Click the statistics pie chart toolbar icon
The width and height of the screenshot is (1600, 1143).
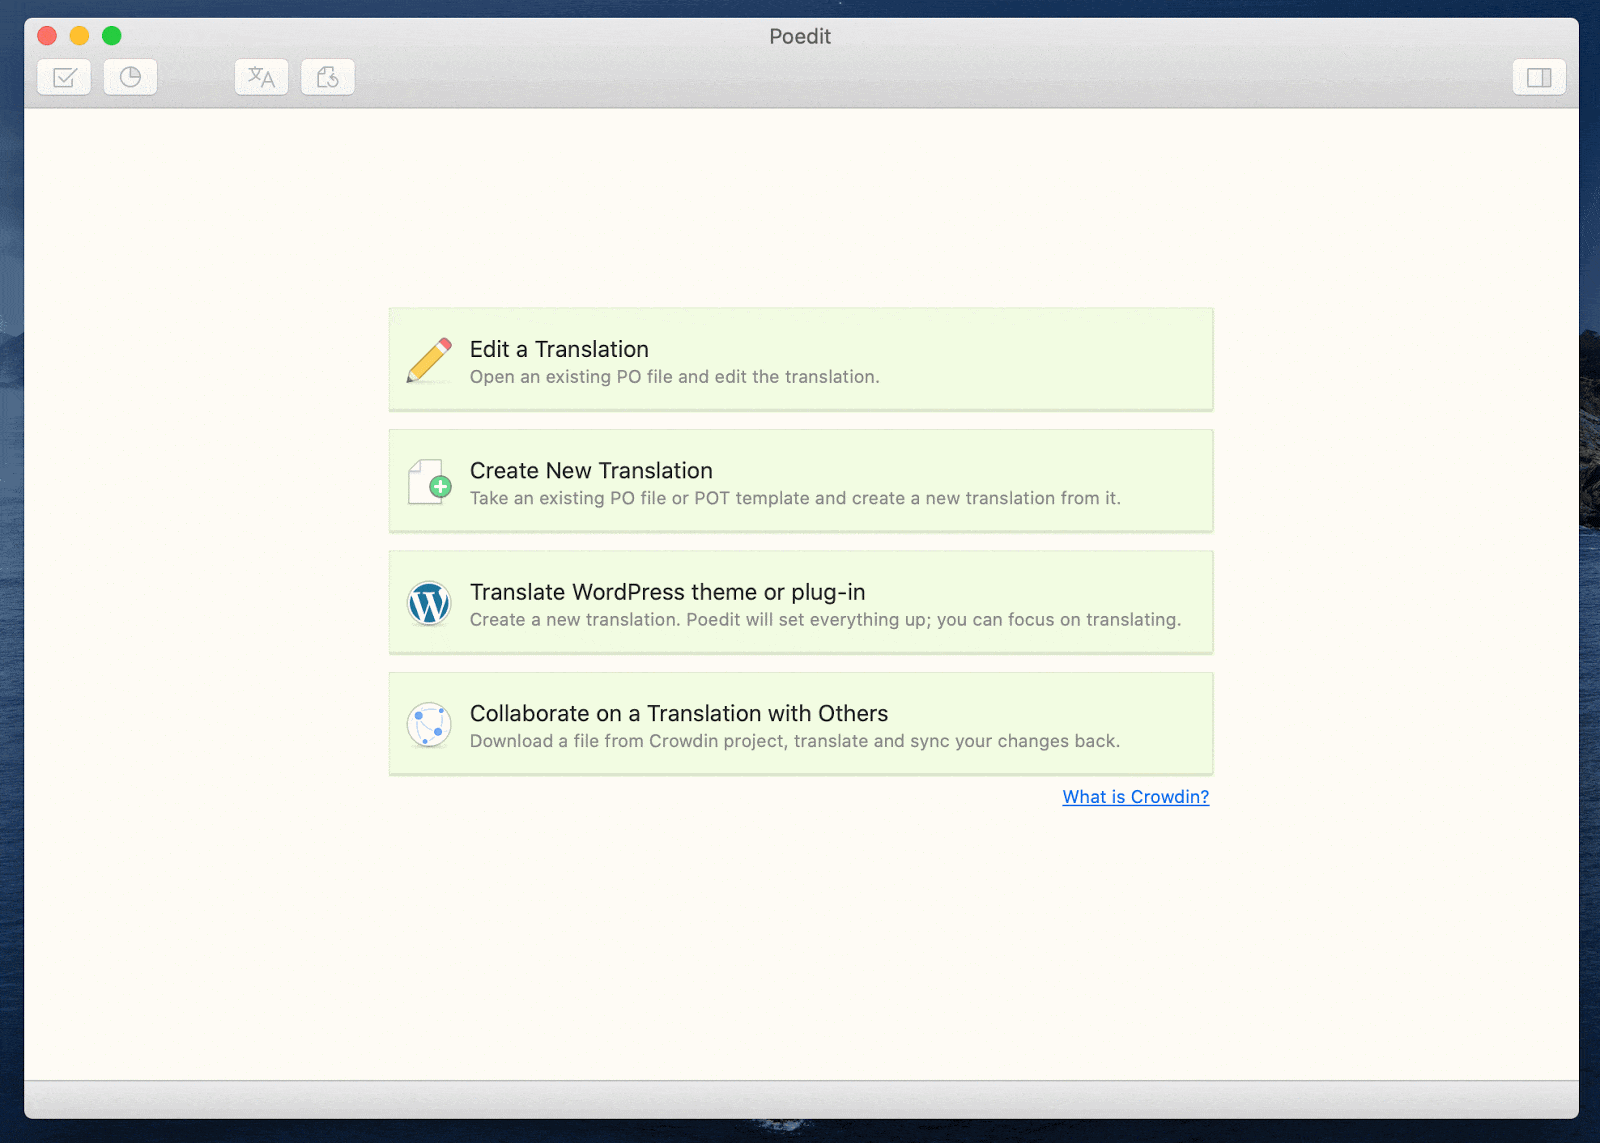coord(130,77)
